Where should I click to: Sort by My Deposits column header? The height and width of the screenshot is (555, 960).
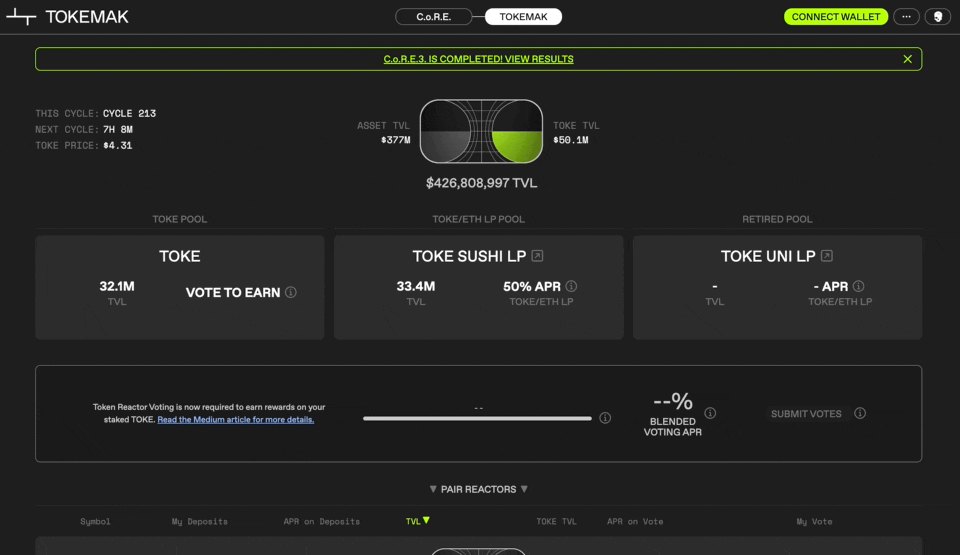tap(200, 521)
